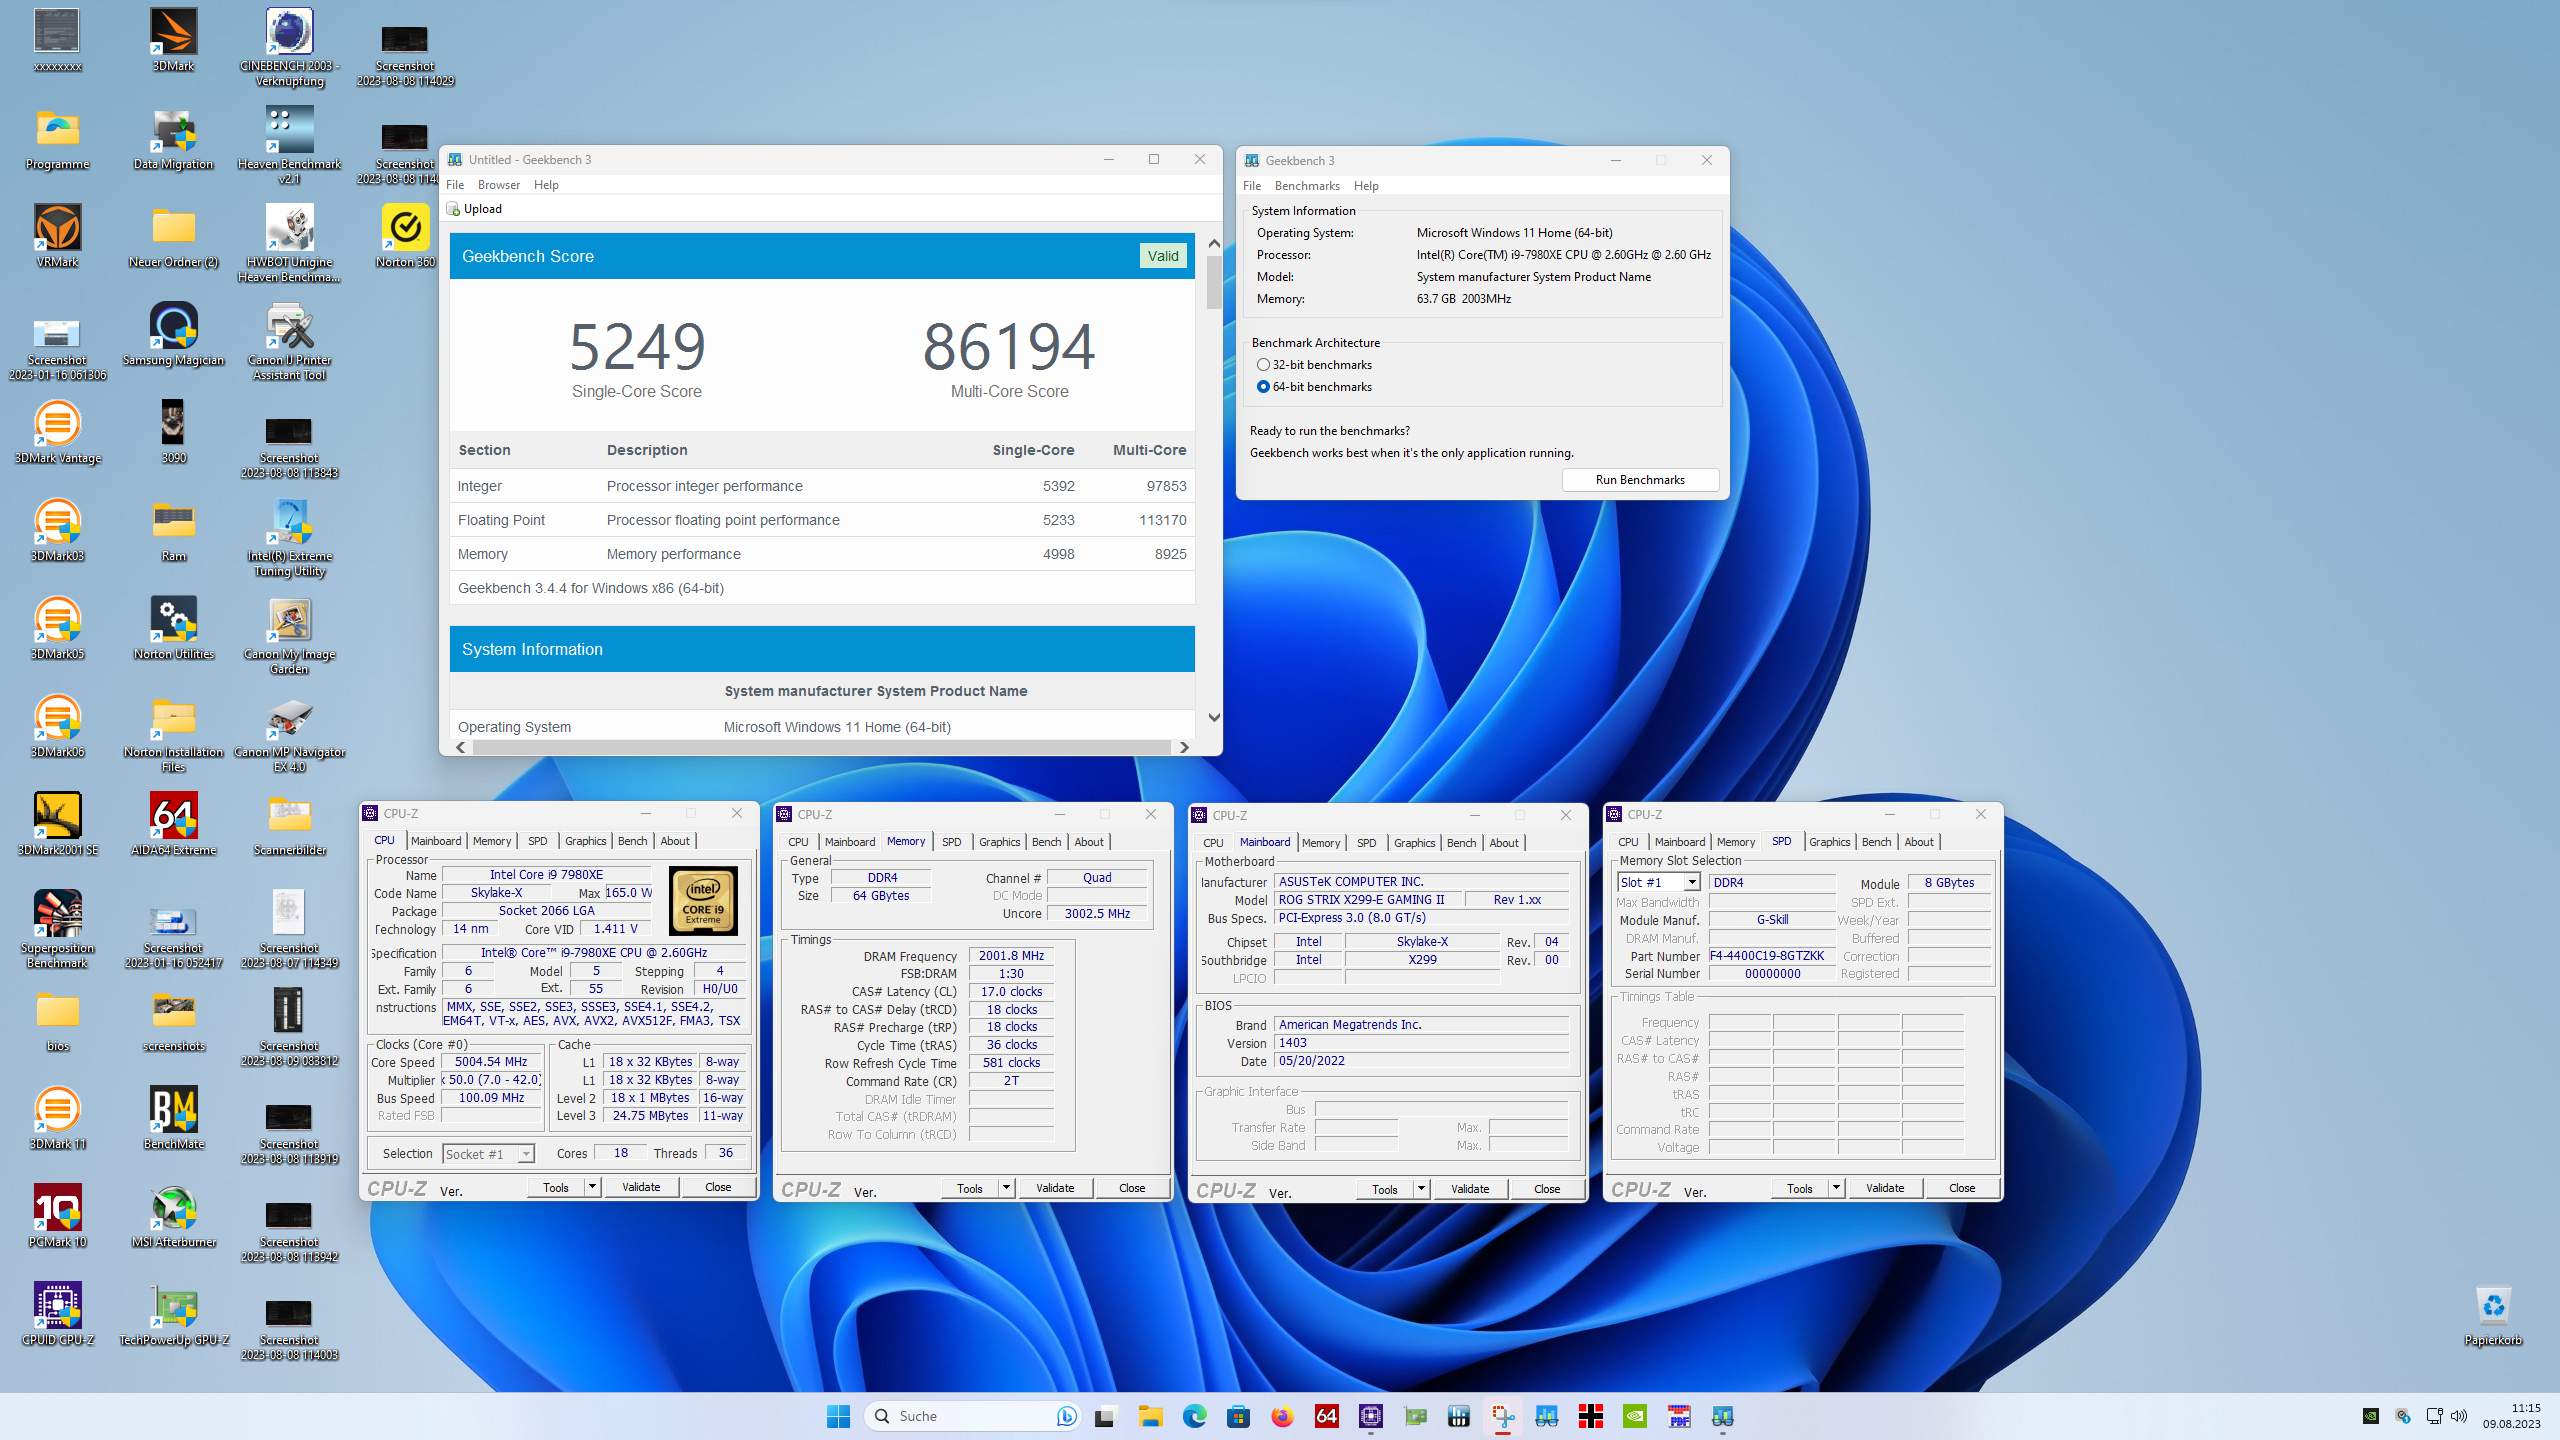Select Samsung Magician desktop icon
Viewport: 2560px width, 1440px height.
(x=173, y=334)
